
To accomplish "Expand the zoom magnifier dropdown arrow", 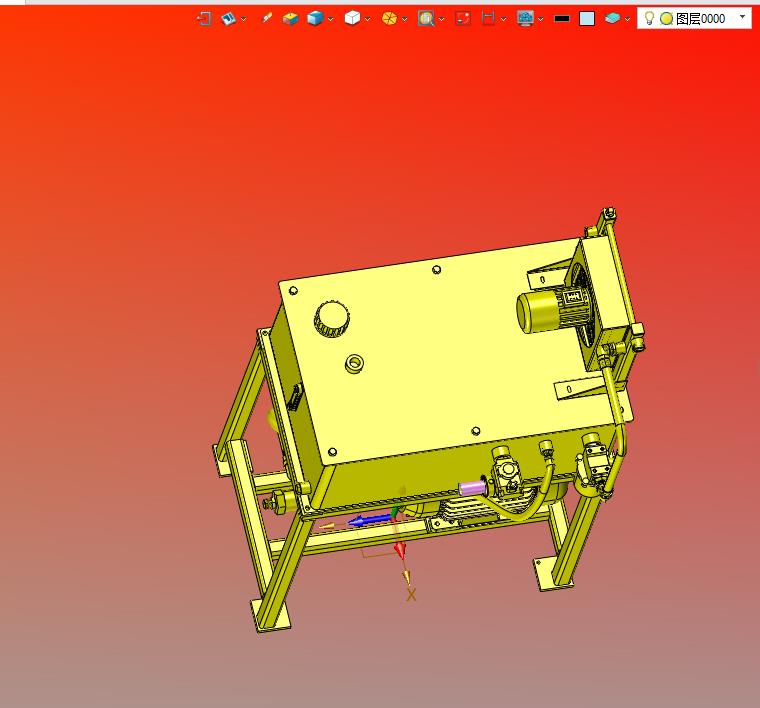I will pyautogui.click(x=441, y=19).
